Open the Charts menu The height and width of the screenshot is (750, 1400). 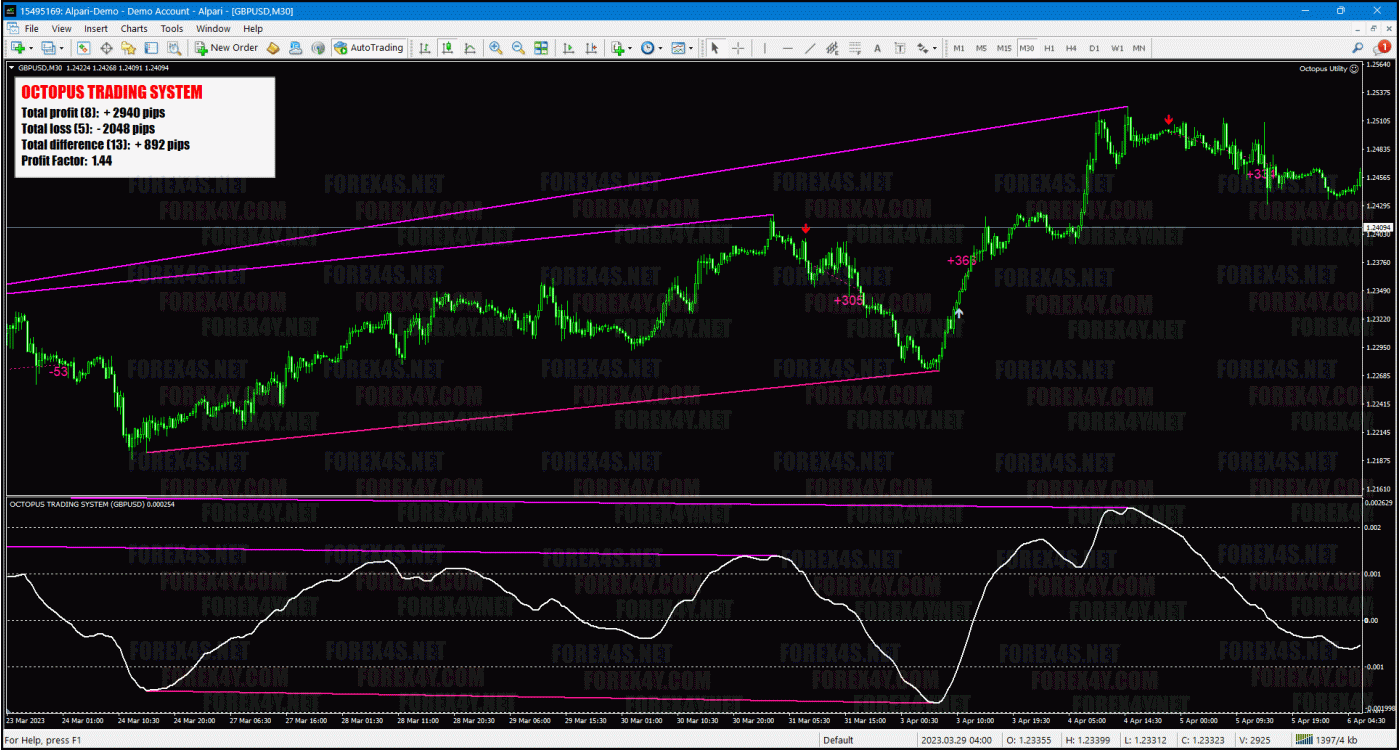(133, 28)
